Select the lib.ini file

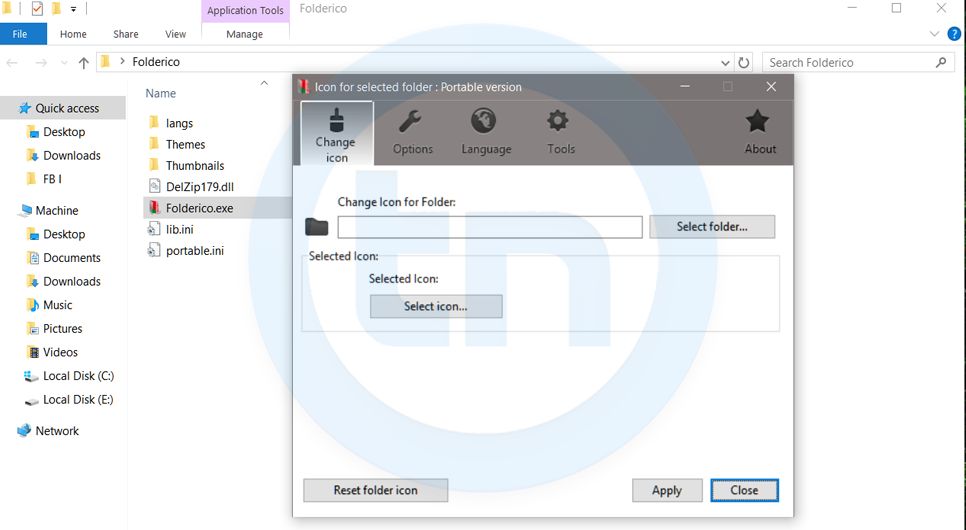coord(179,229)
